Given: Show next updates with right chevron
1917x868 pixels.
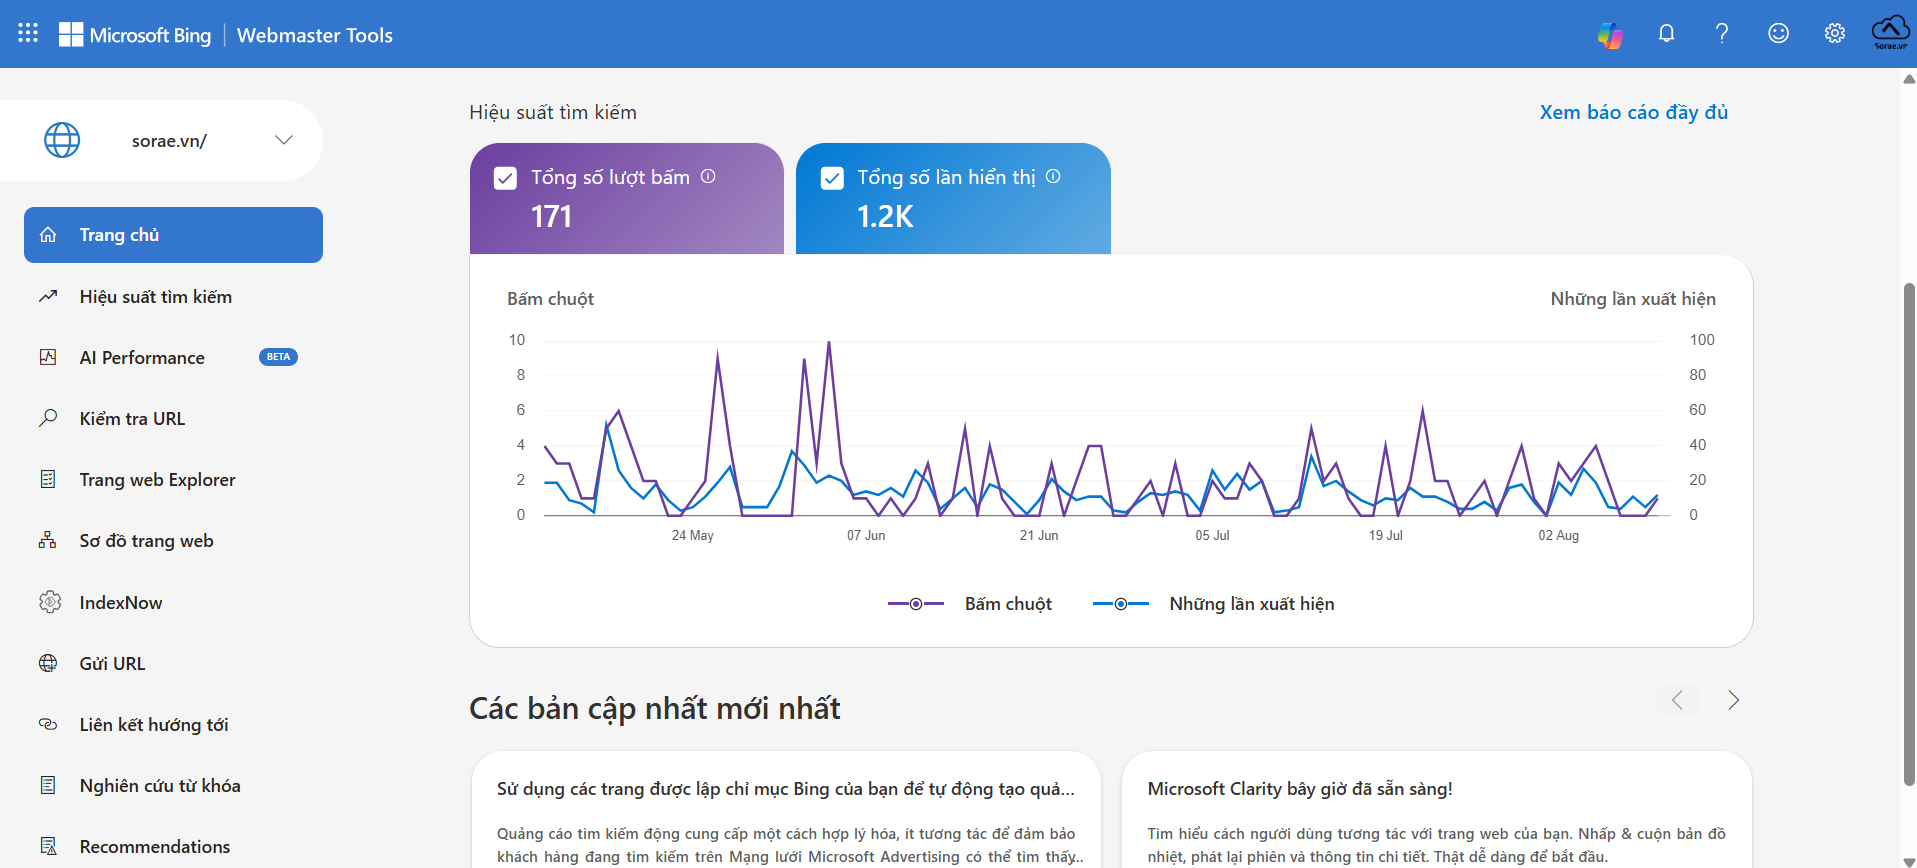Looking at the screenshot, I should (1733, 700).
